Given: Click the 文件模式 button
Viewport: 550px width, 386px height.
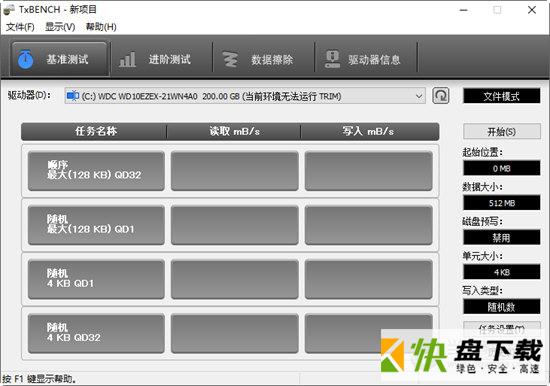Looking at the screenshot, I should [502, 96].
